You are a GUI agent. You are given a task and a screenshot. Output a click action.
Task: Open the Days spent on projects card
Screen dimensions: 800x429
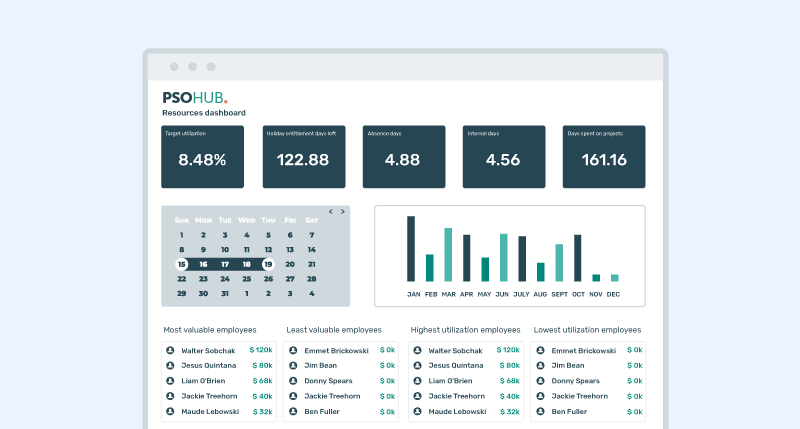click(604, 156)
